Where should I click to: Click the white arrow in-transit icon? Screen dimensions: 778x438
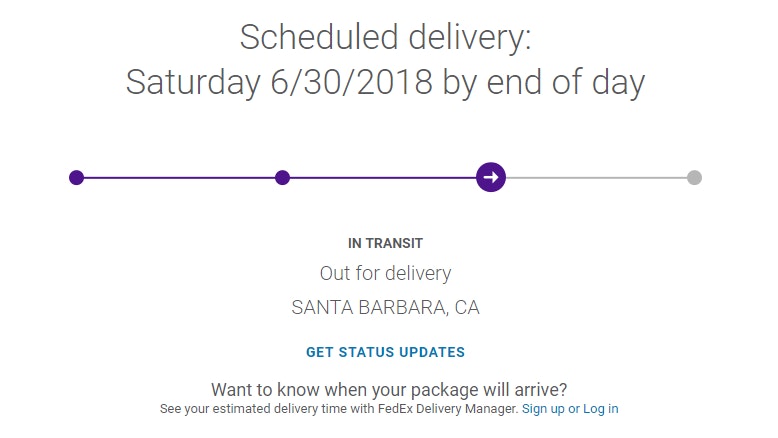[x=490, y=178]
